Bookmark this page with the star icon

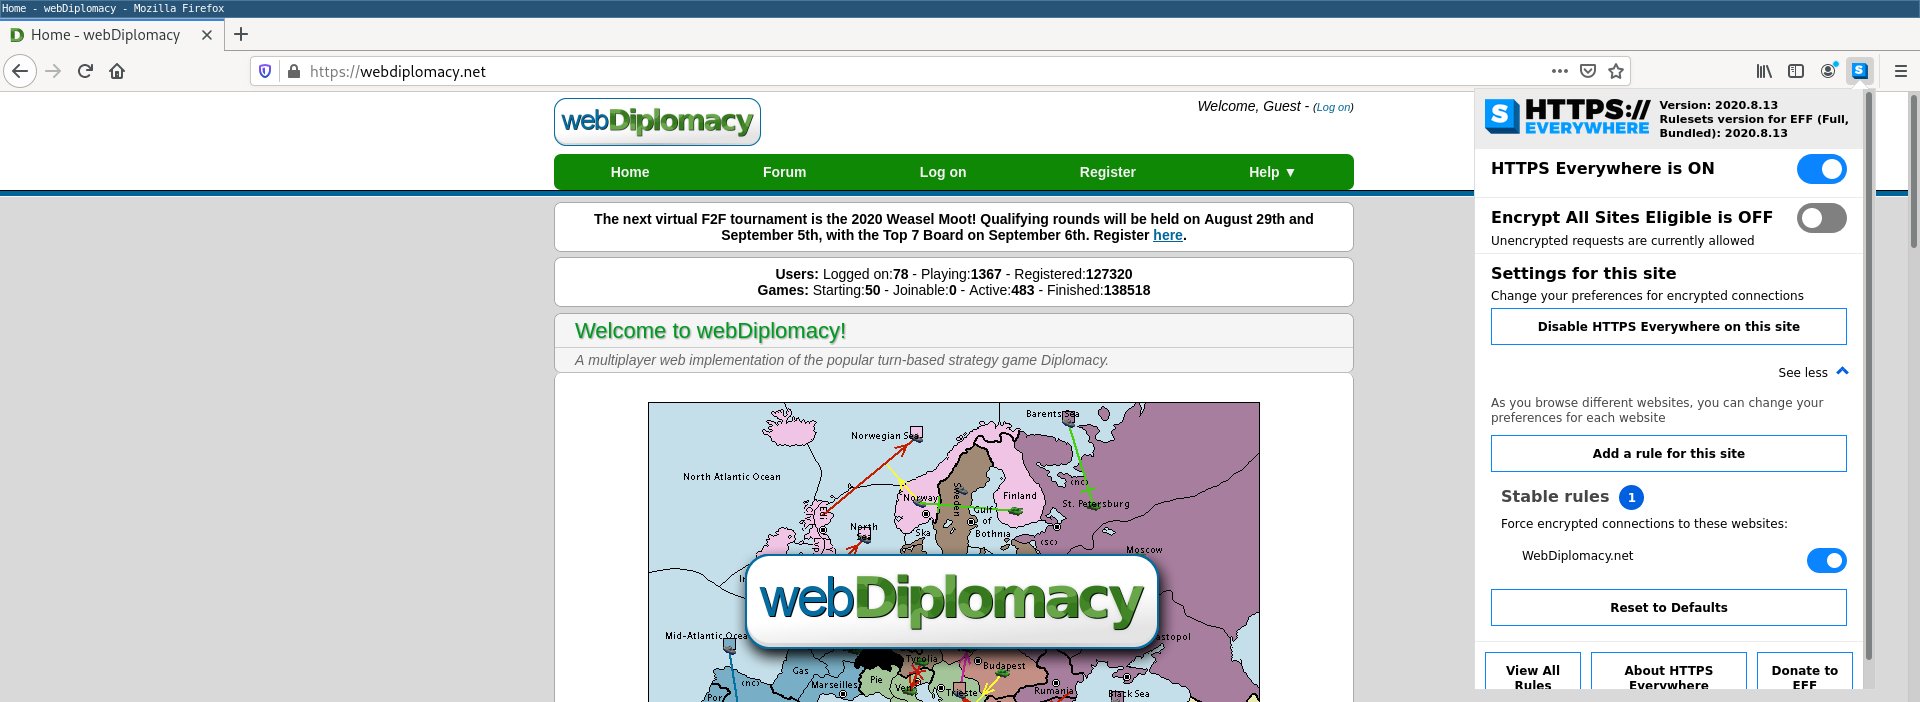(1616, 71)
